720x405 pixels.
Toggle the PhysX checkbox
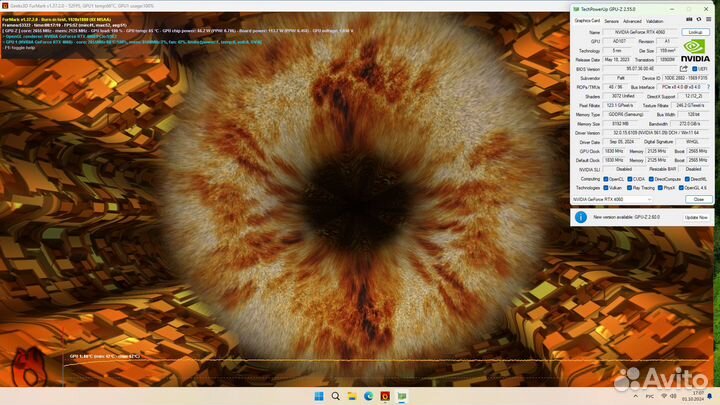tap(660, 188)
